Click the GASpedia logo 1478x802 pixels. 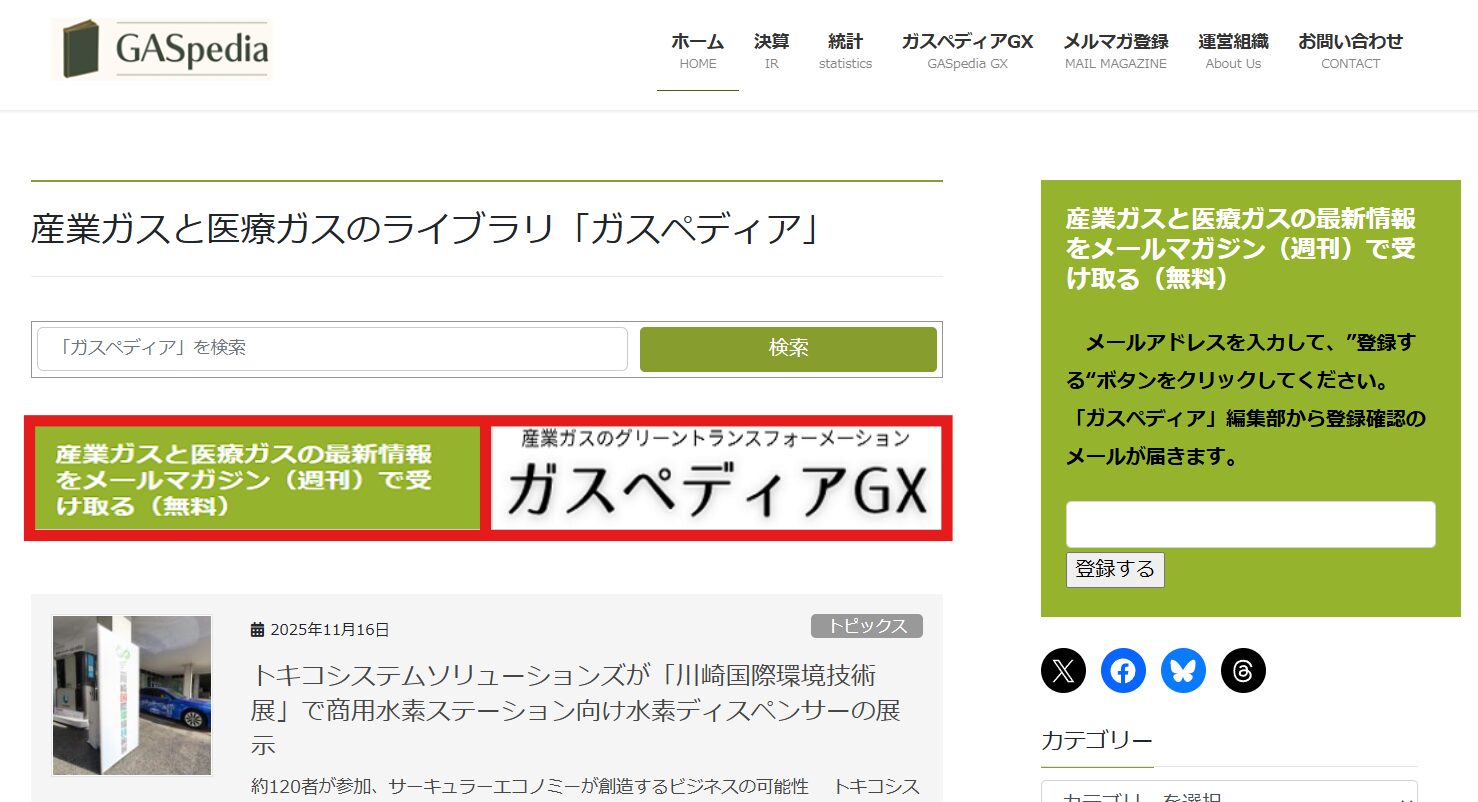[x=162, y=49]
